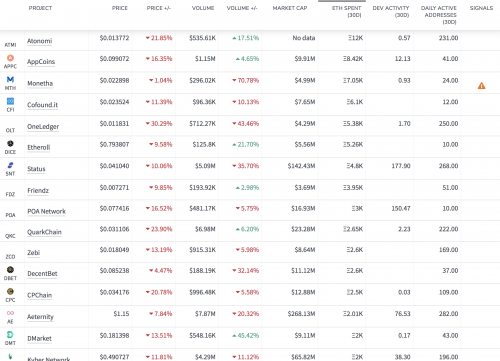This screenshot has width=500, height=361.
Task: Click Status dev activity 177.90
Action: [401, 166]
